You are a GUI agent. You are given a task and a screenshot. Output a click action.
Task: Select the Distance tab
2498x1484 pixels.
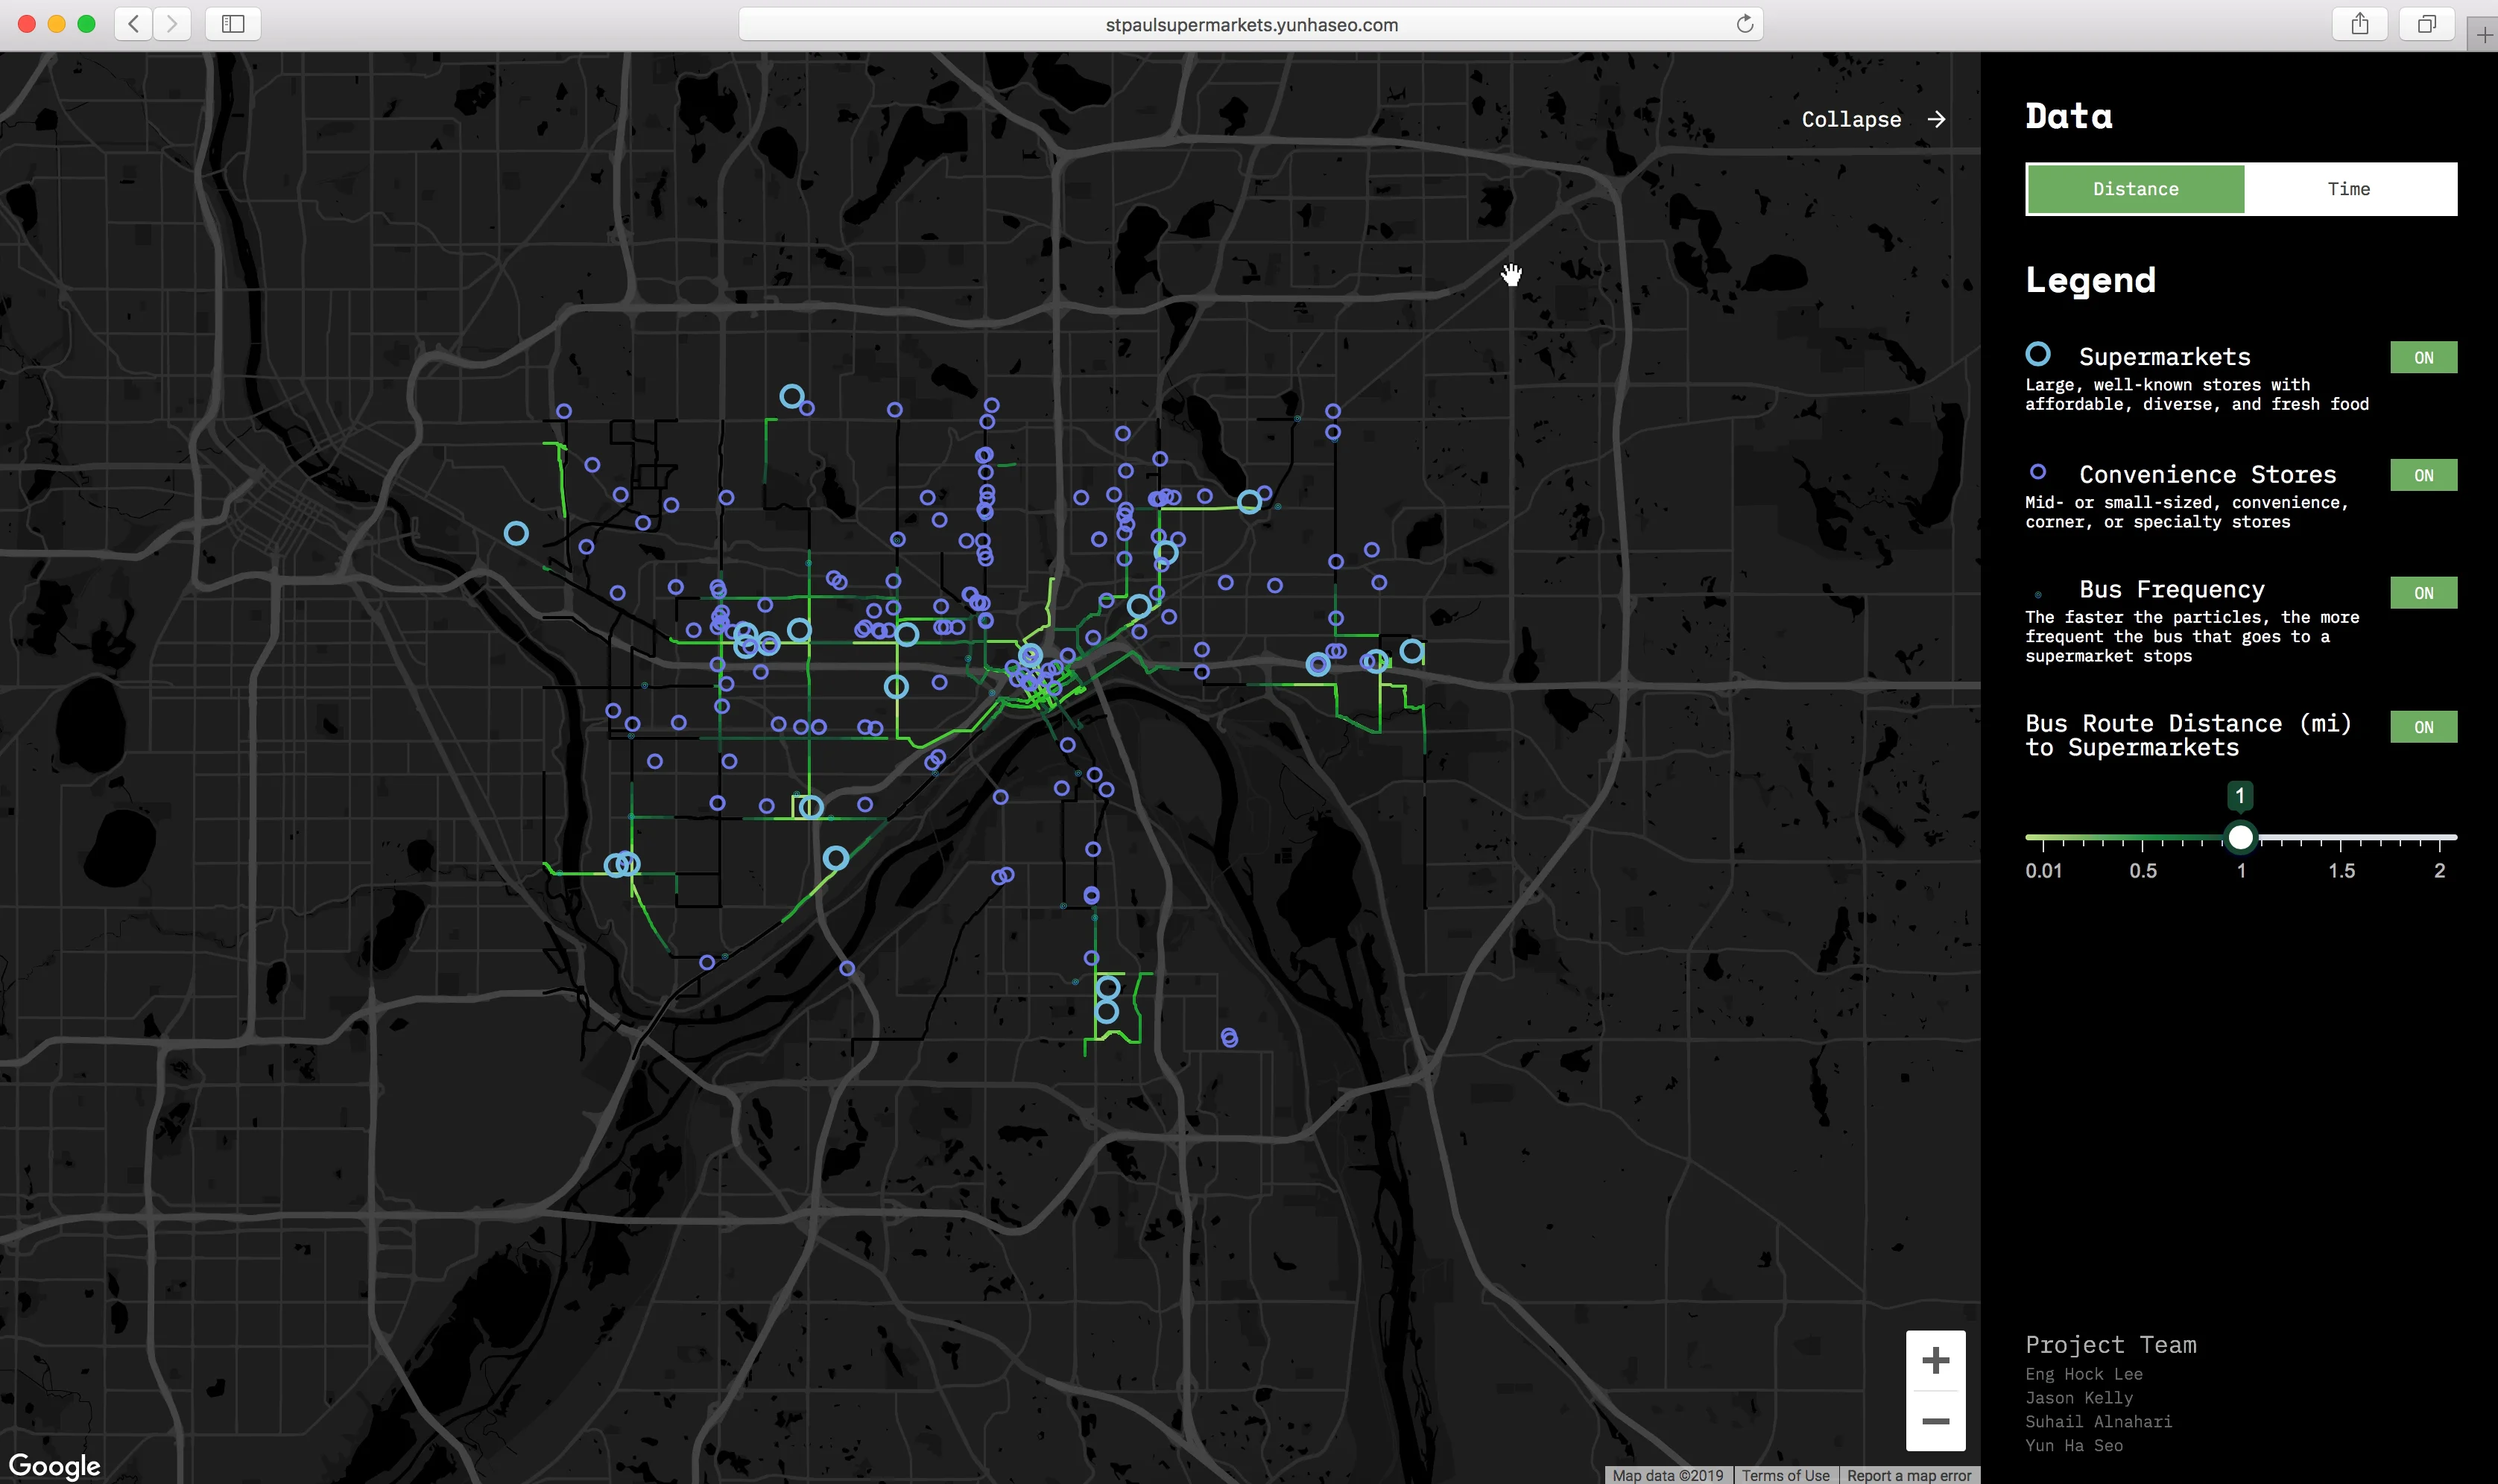(2135, 189)
